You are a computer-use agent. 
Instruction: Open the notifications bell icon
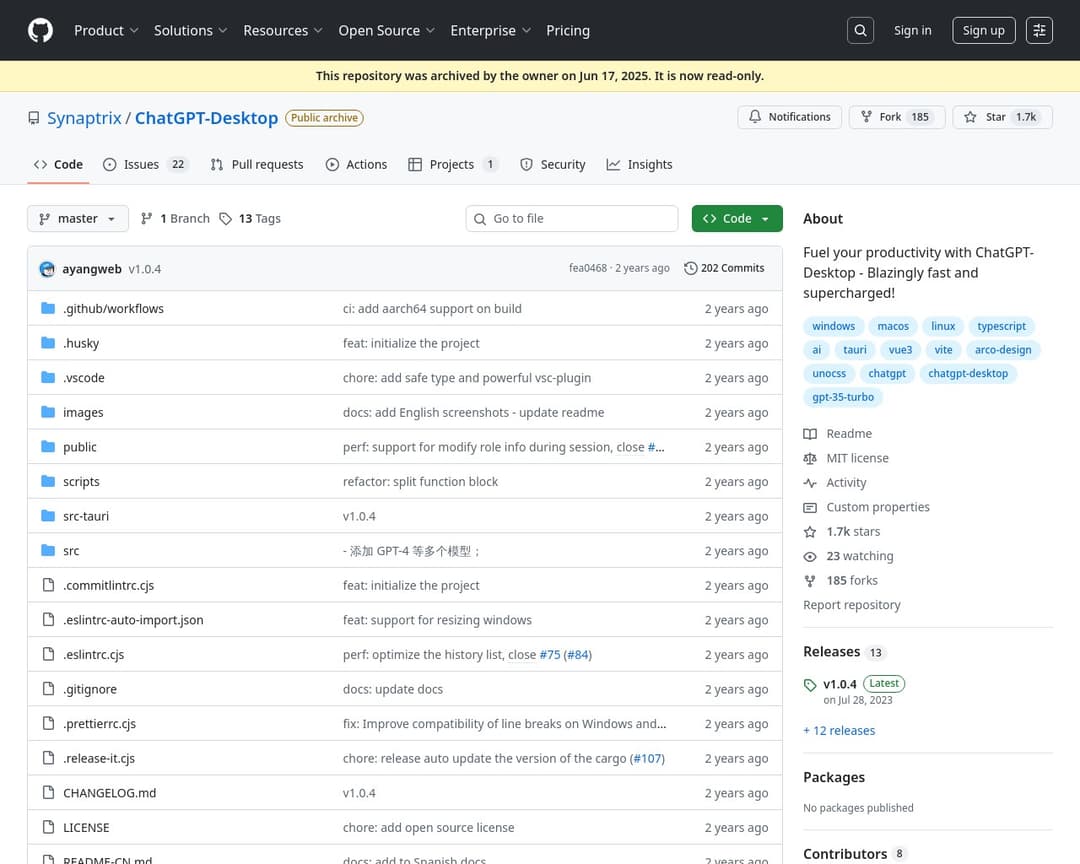[756, 117]
